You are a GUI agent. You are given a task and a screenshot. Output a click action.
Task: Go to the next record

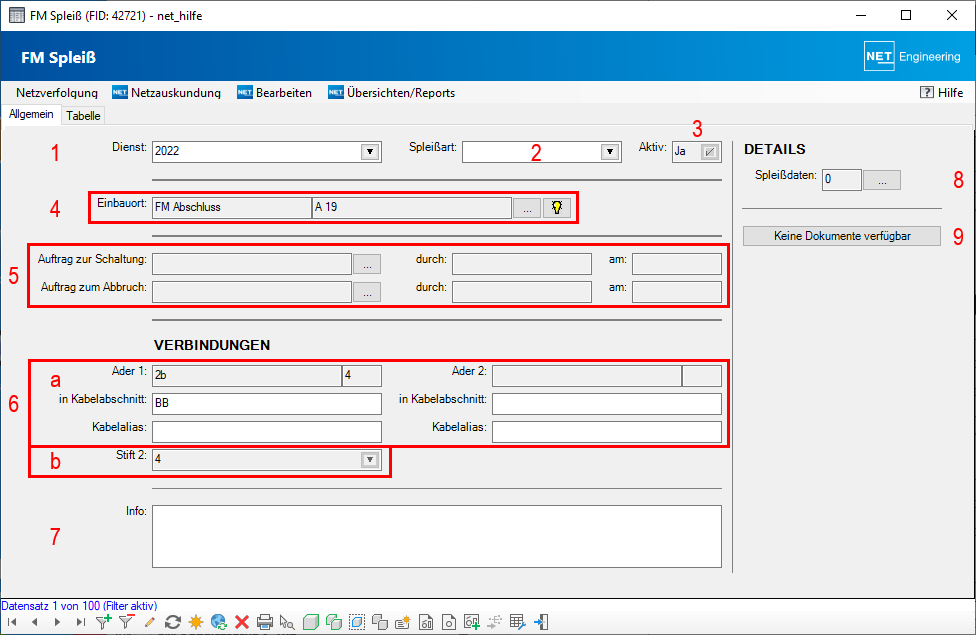[57, 621]
